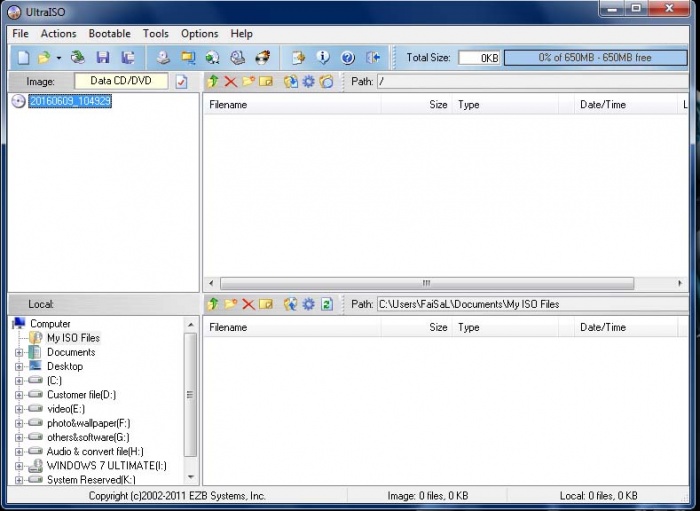Click the rename icon in the Local pane toolbar
The image size is (700, 511).
pos(266,304)
